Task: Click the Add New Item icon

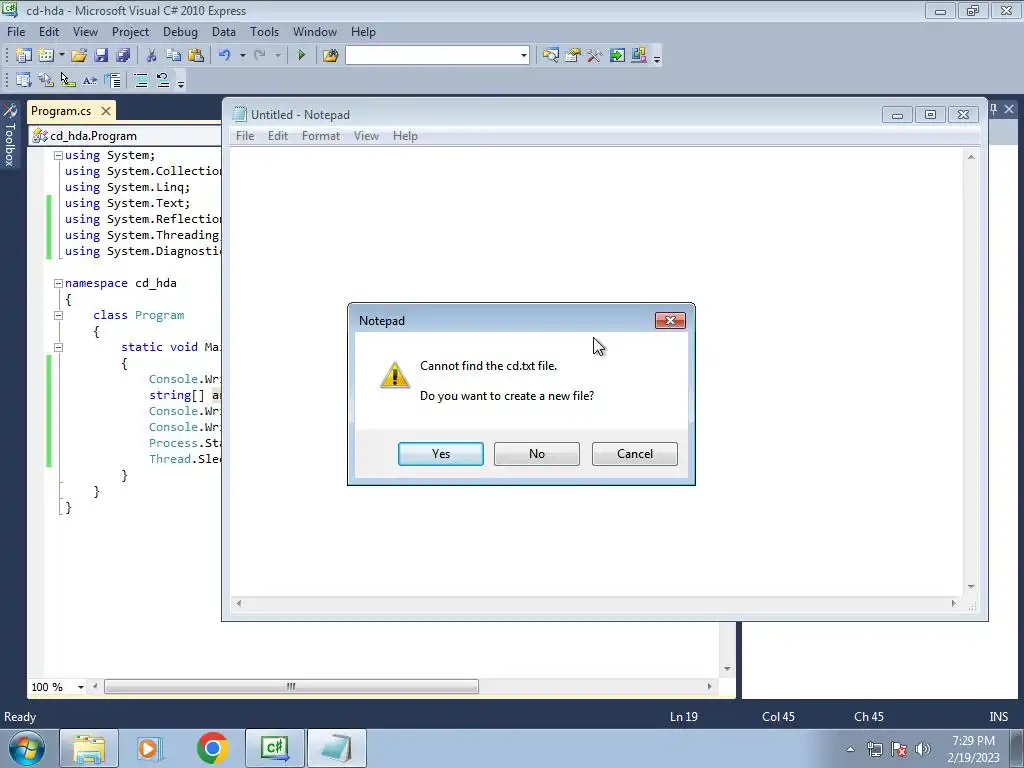Action: click(46, 56)
